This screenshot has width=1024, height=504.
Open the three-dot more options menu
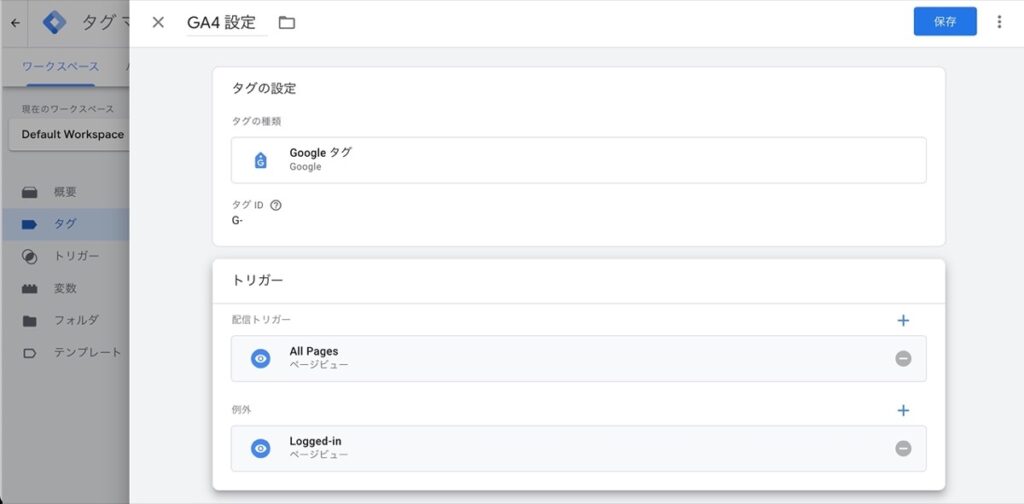tap(999, 22)
